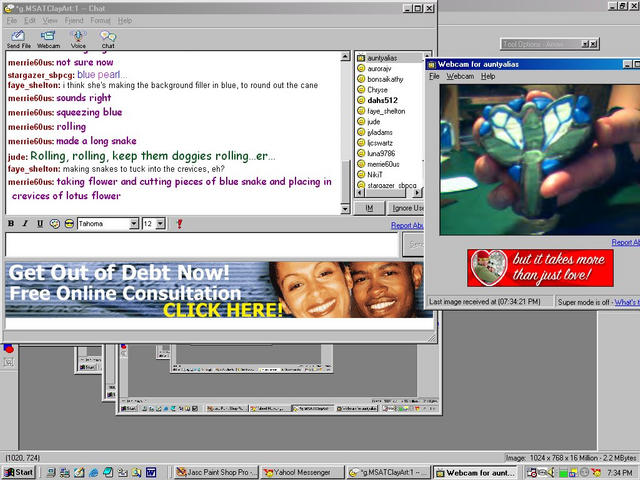Switch to Yahoo! Messenger taskbar item
This screenshot has height=480, width=640.
(x=303, y=472)
